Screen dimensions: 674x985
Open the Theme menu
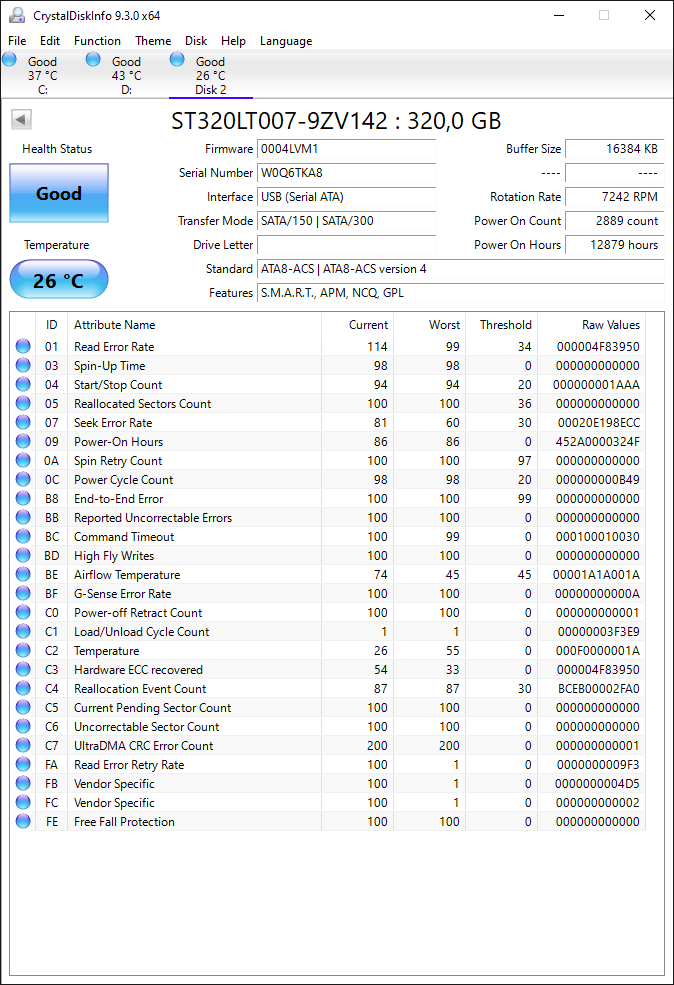pyautogui.click(x=153, y=41)
